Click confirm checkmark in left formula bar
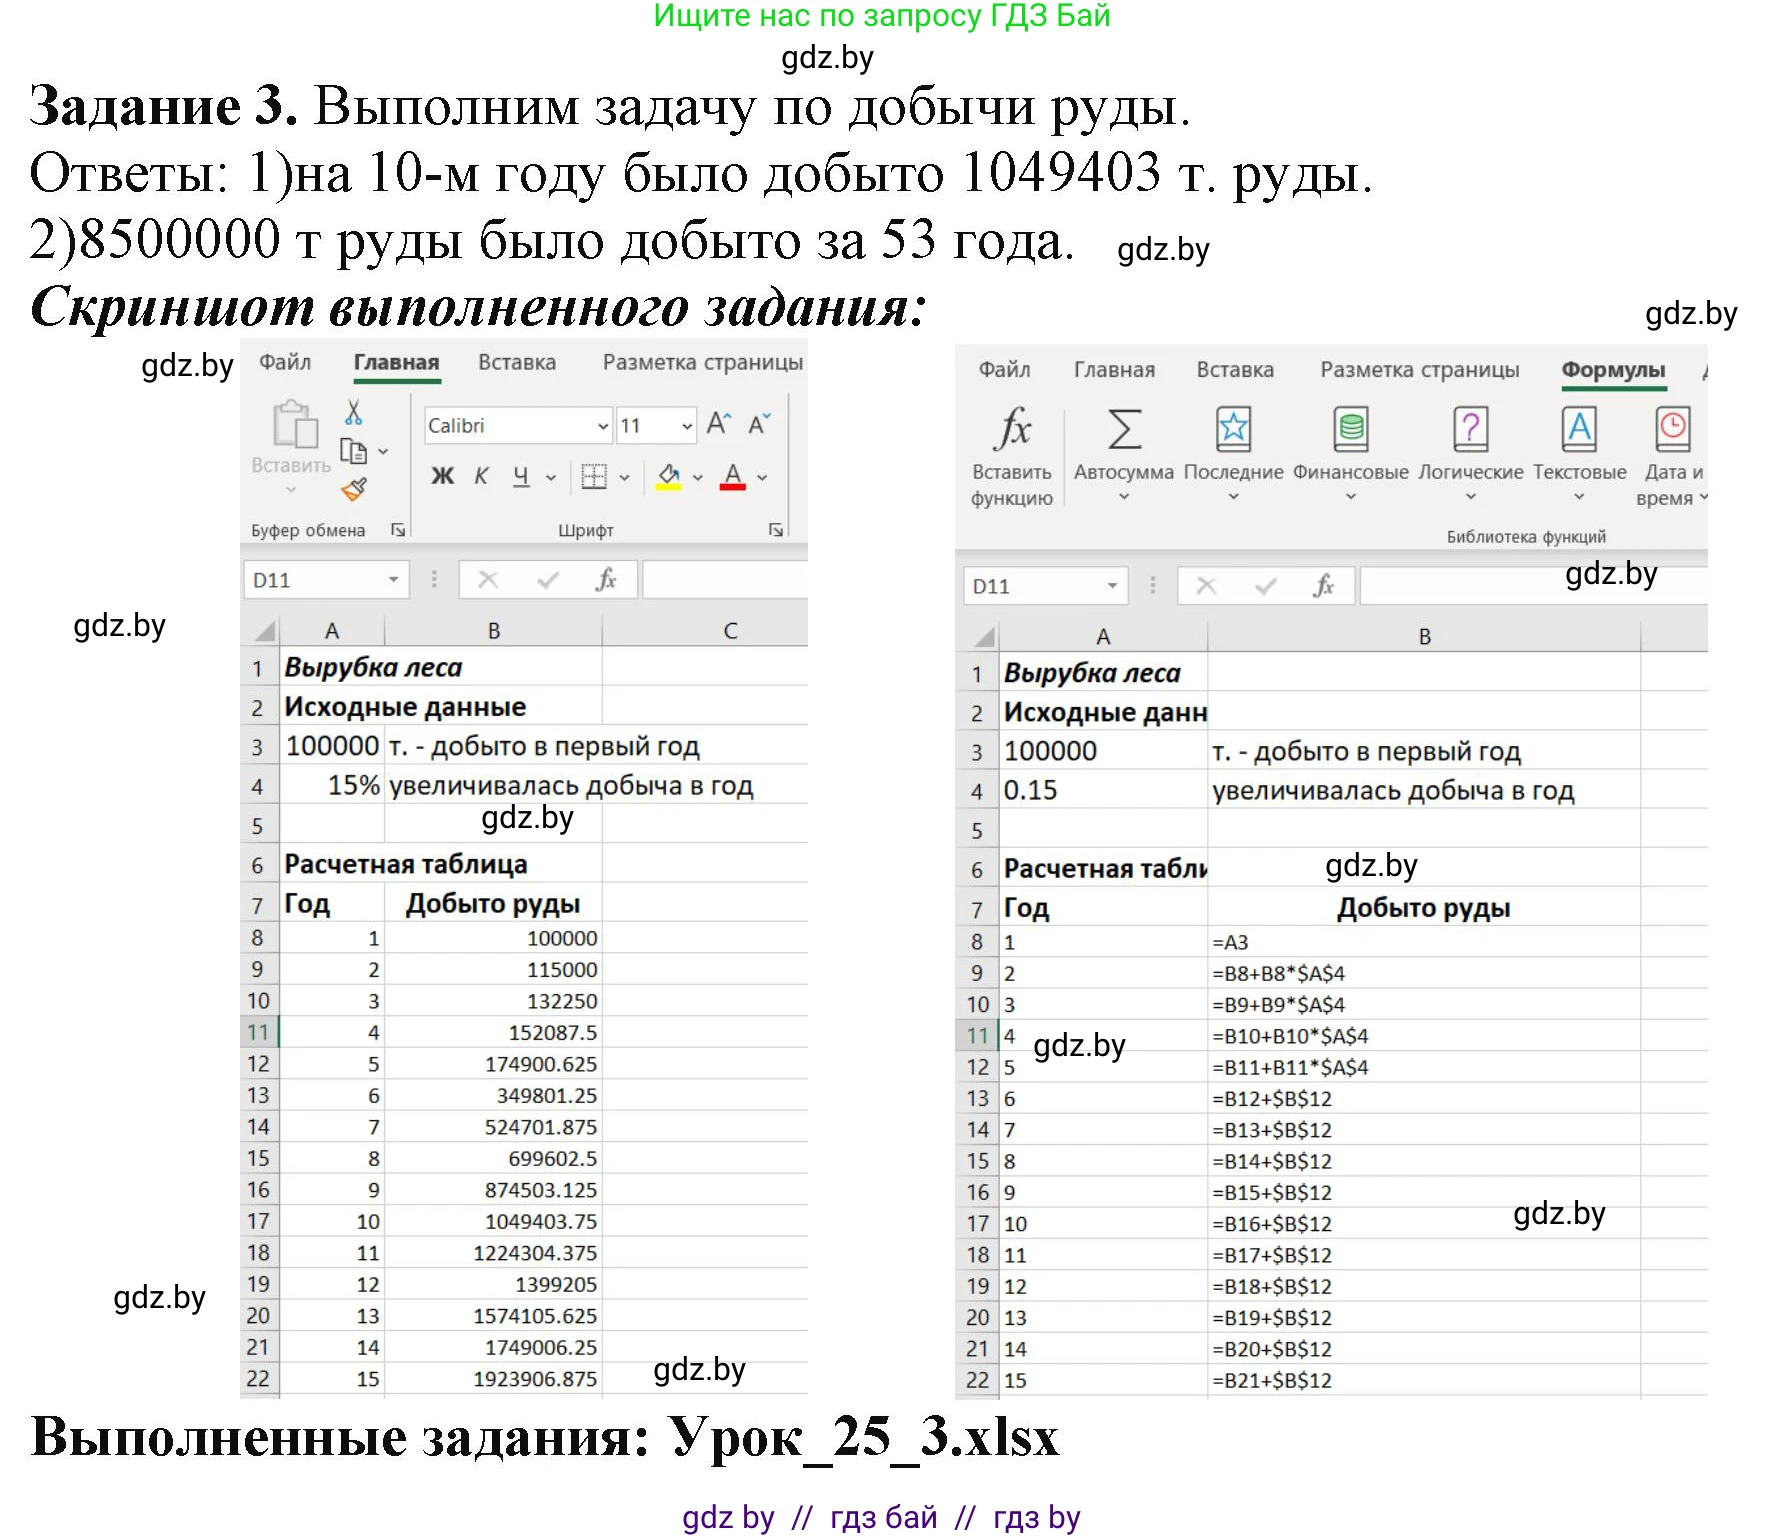 click(x=547, y=580)
